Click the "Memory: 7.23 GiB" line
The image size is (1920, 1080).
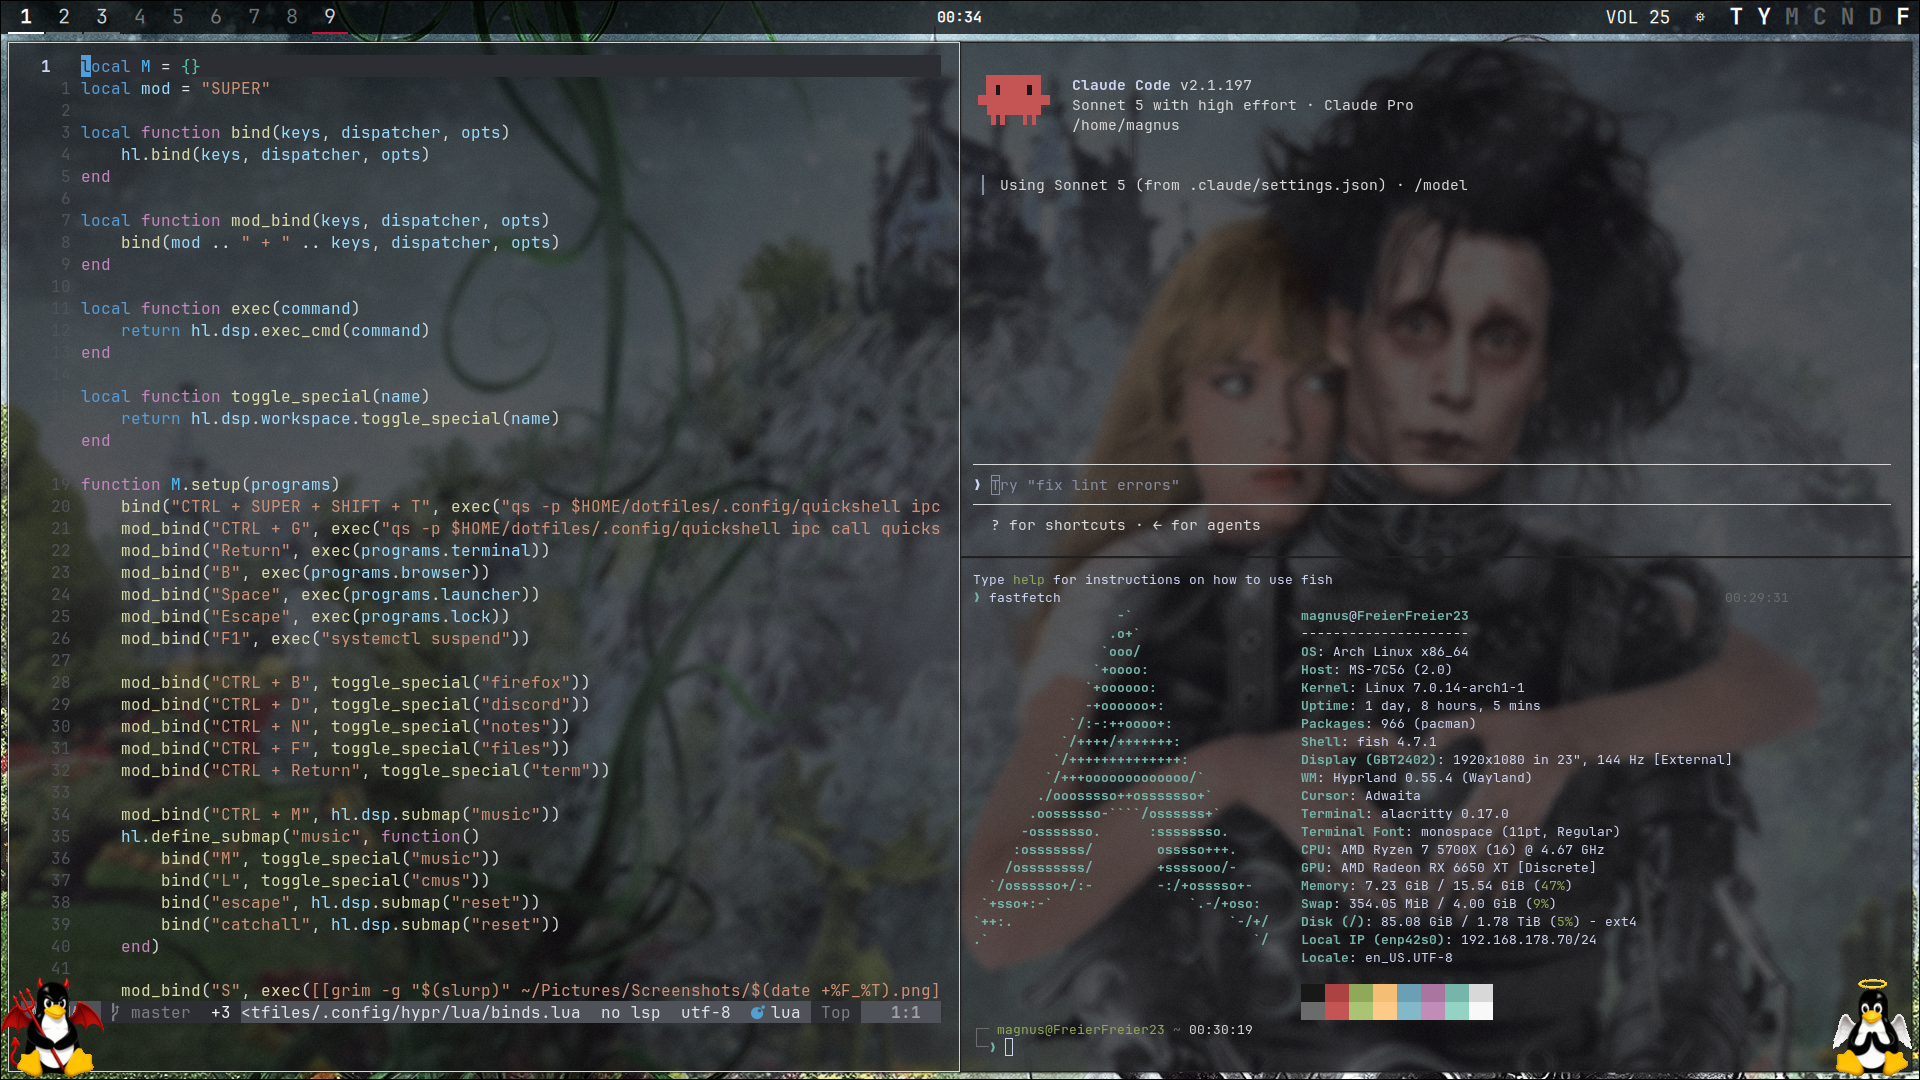click(1436, 886)
